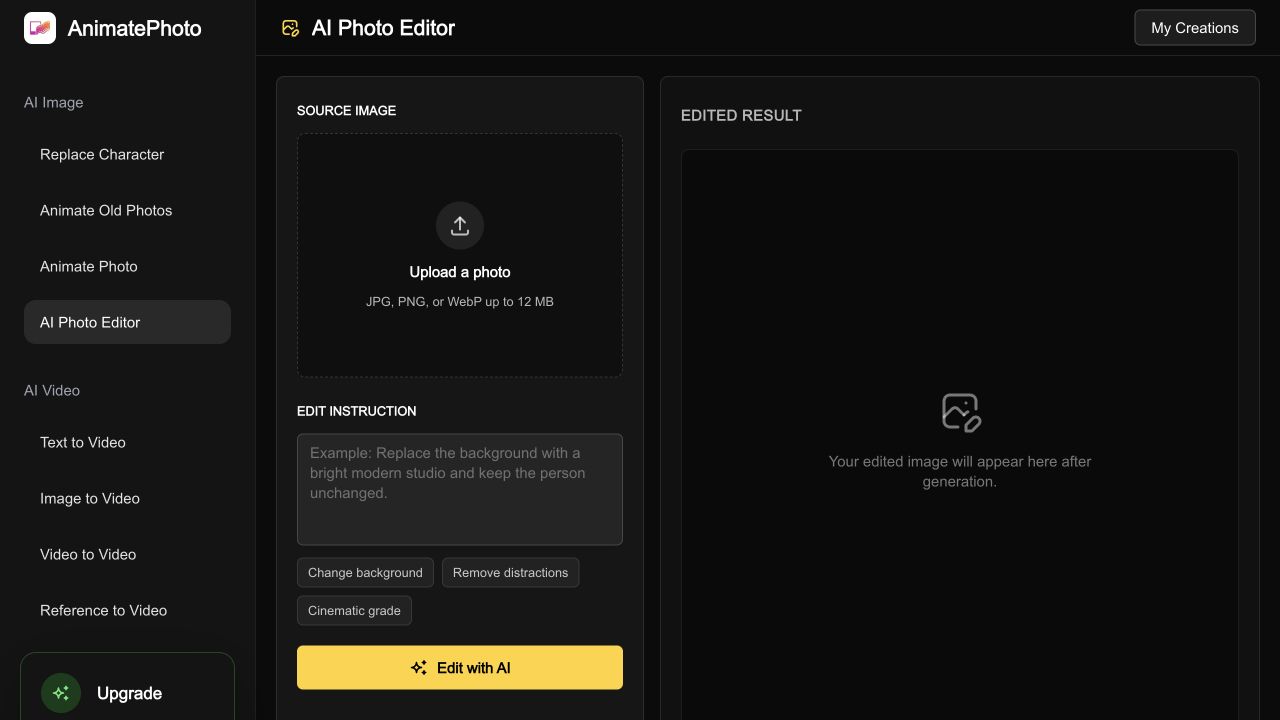Screen dimensions: 1280x720
Task: Click the yellow Edit with AI button
Action: point(460,667)
